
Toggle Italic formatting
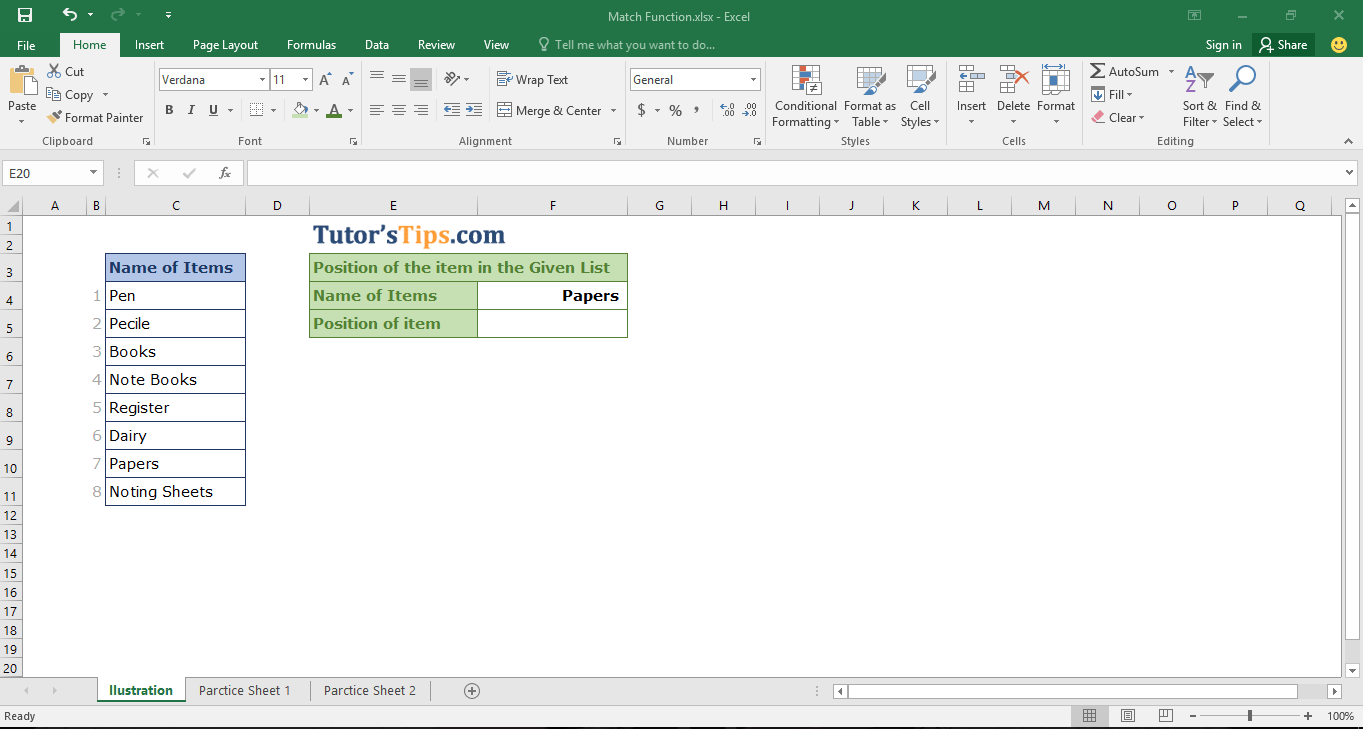click(191, 110)
